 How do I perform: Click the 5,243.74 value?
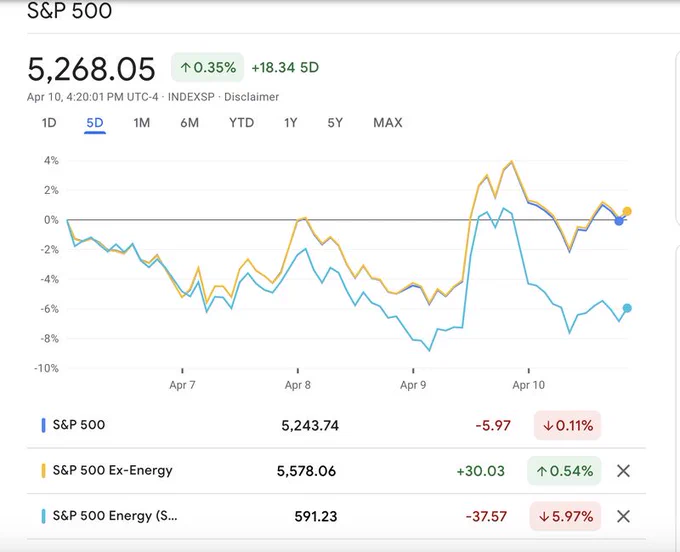point(310,425)
